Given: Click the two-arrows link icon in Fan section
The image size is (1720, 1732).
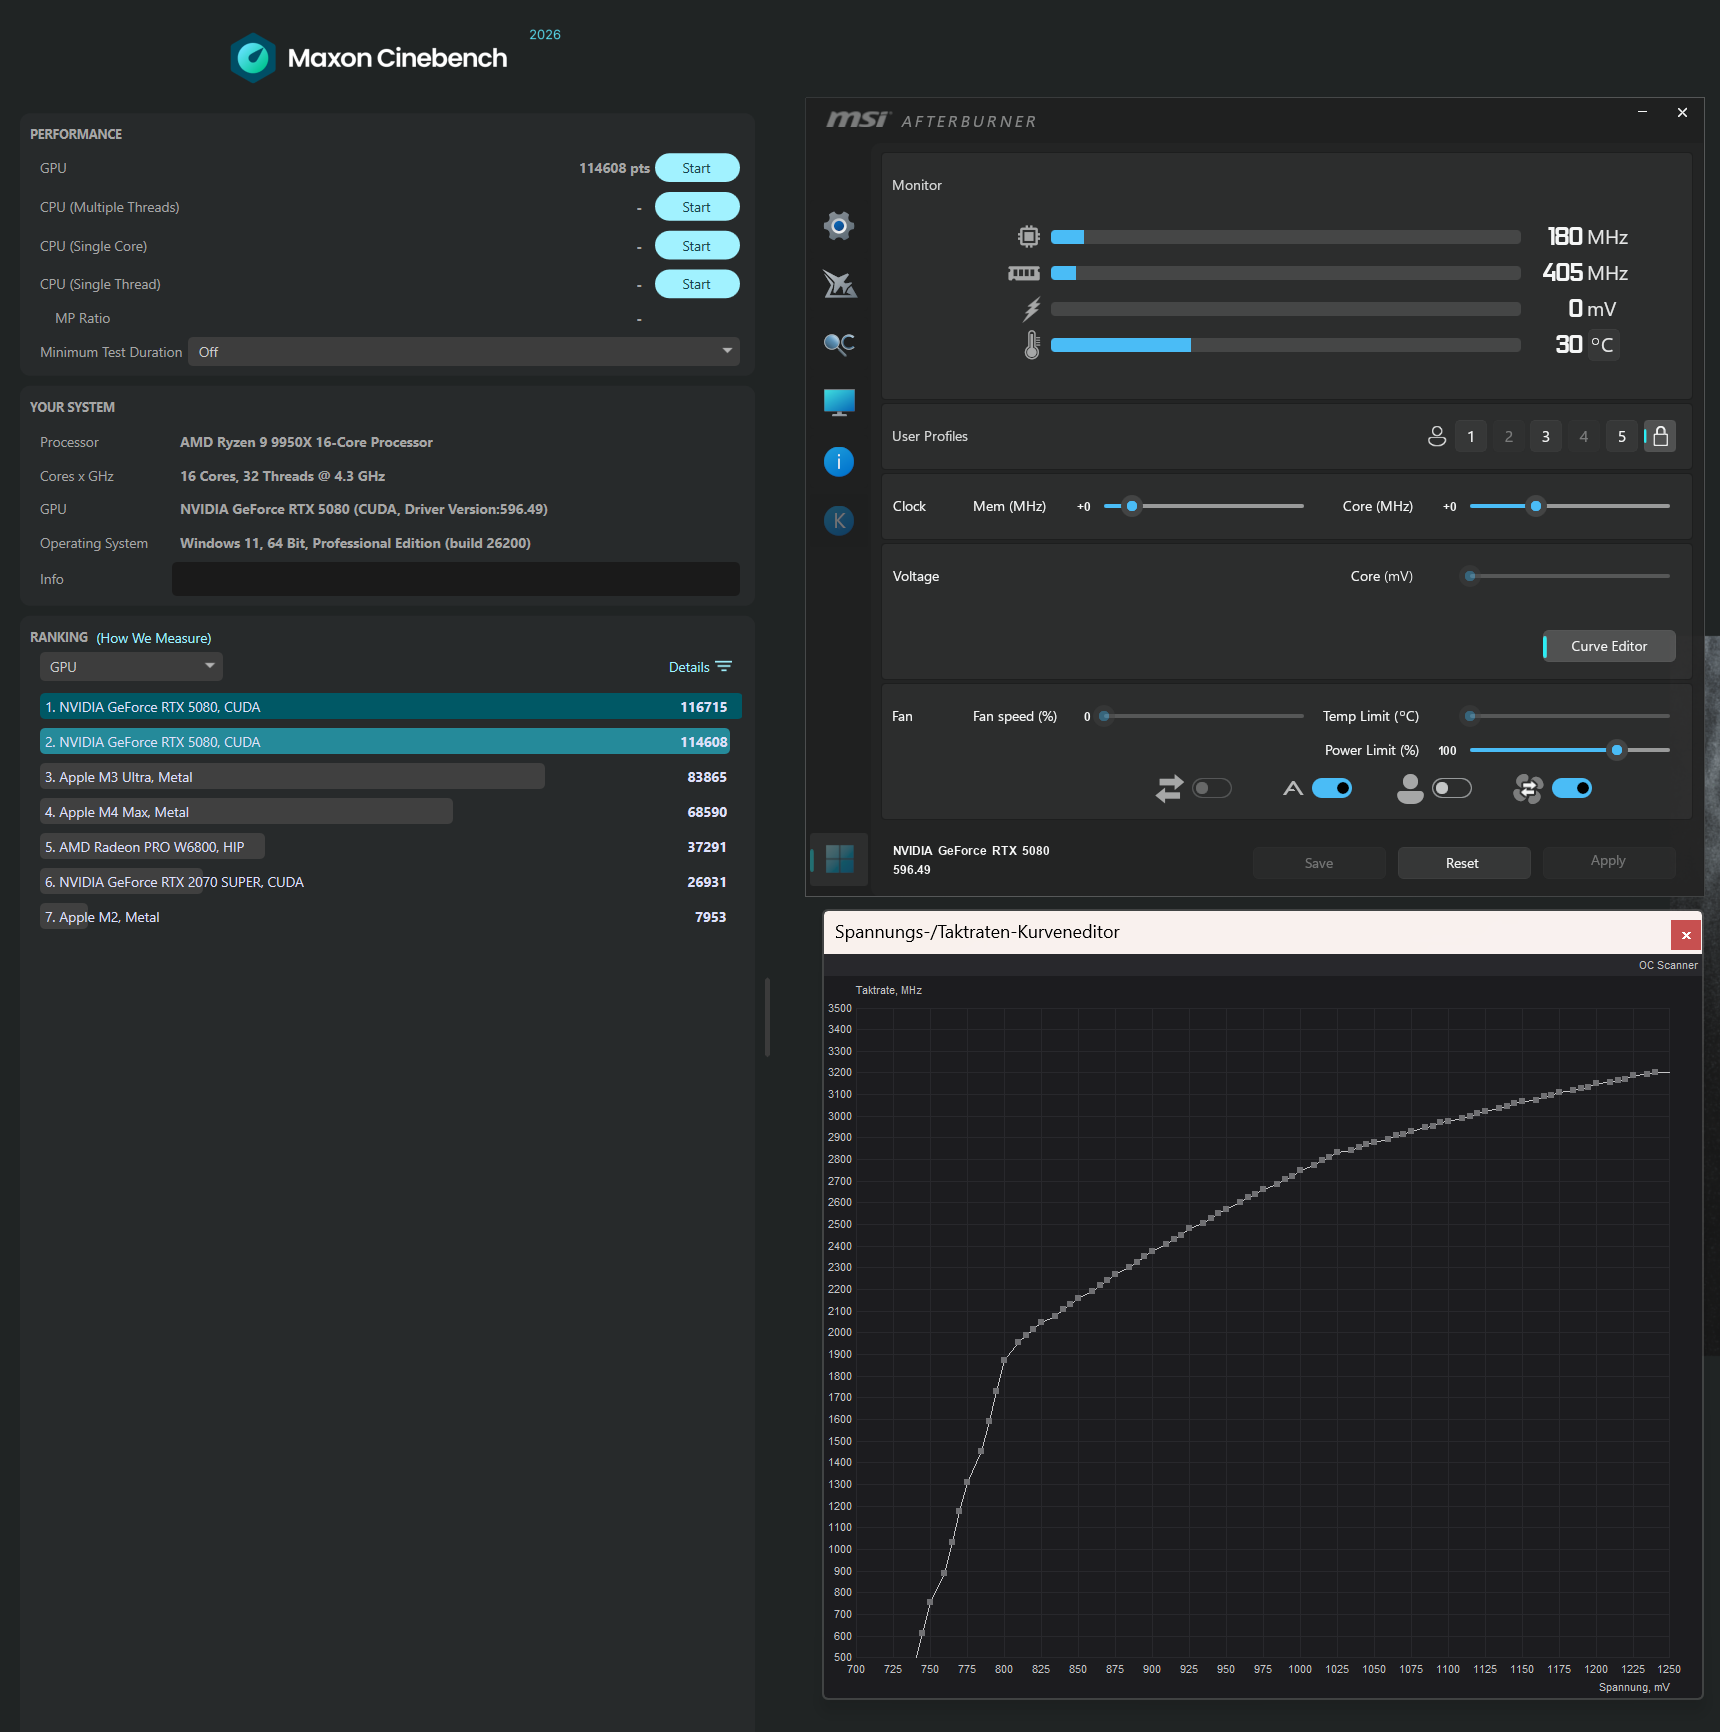Looking at the screenshot, I should [1169, 789].
